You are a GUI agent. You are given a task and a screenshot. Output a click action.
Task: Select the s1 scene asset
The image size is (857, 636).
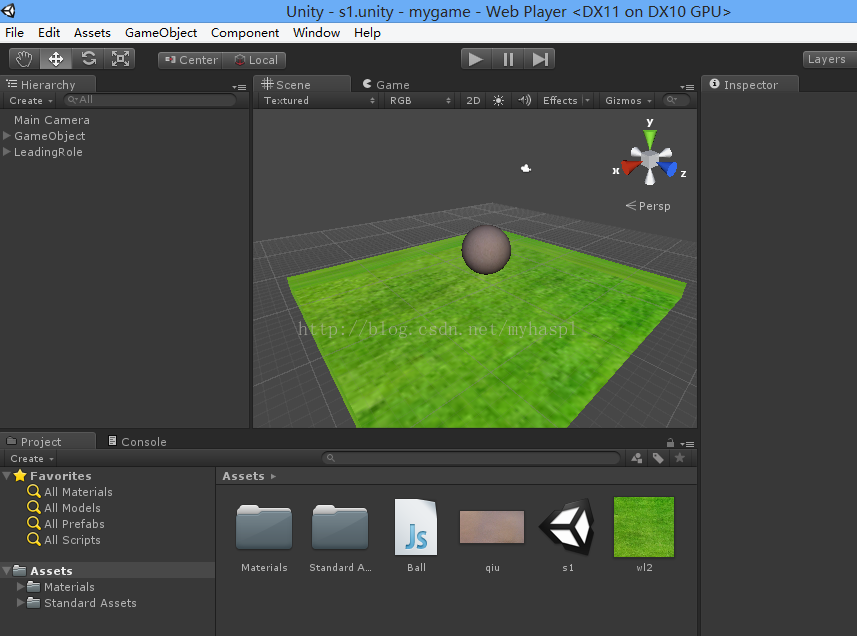[x=568, y=535]
